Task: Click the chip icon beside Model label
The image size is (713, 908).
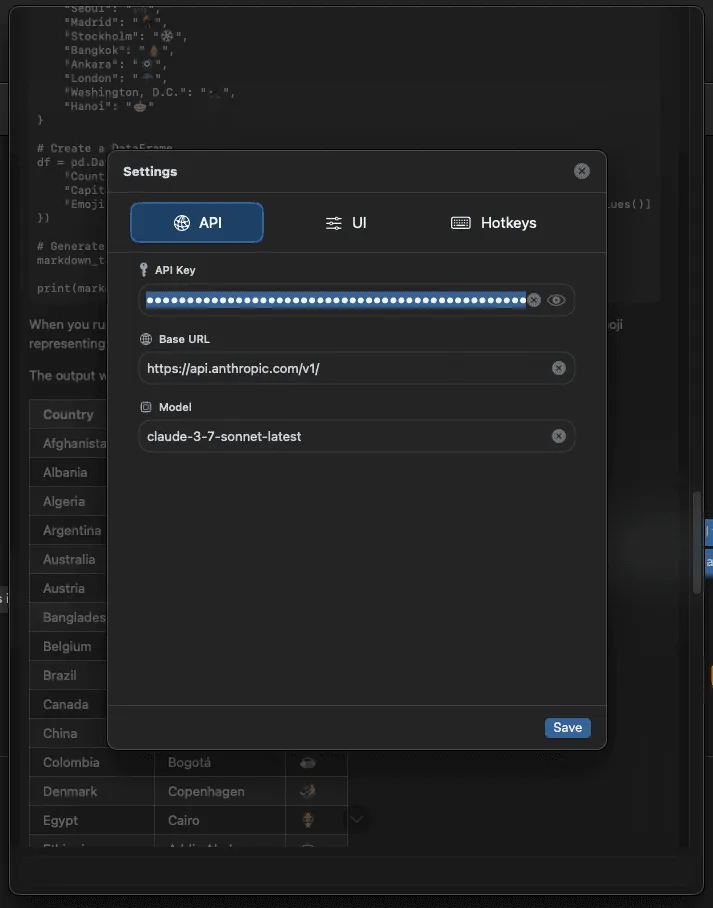Action: coord(145,407)
